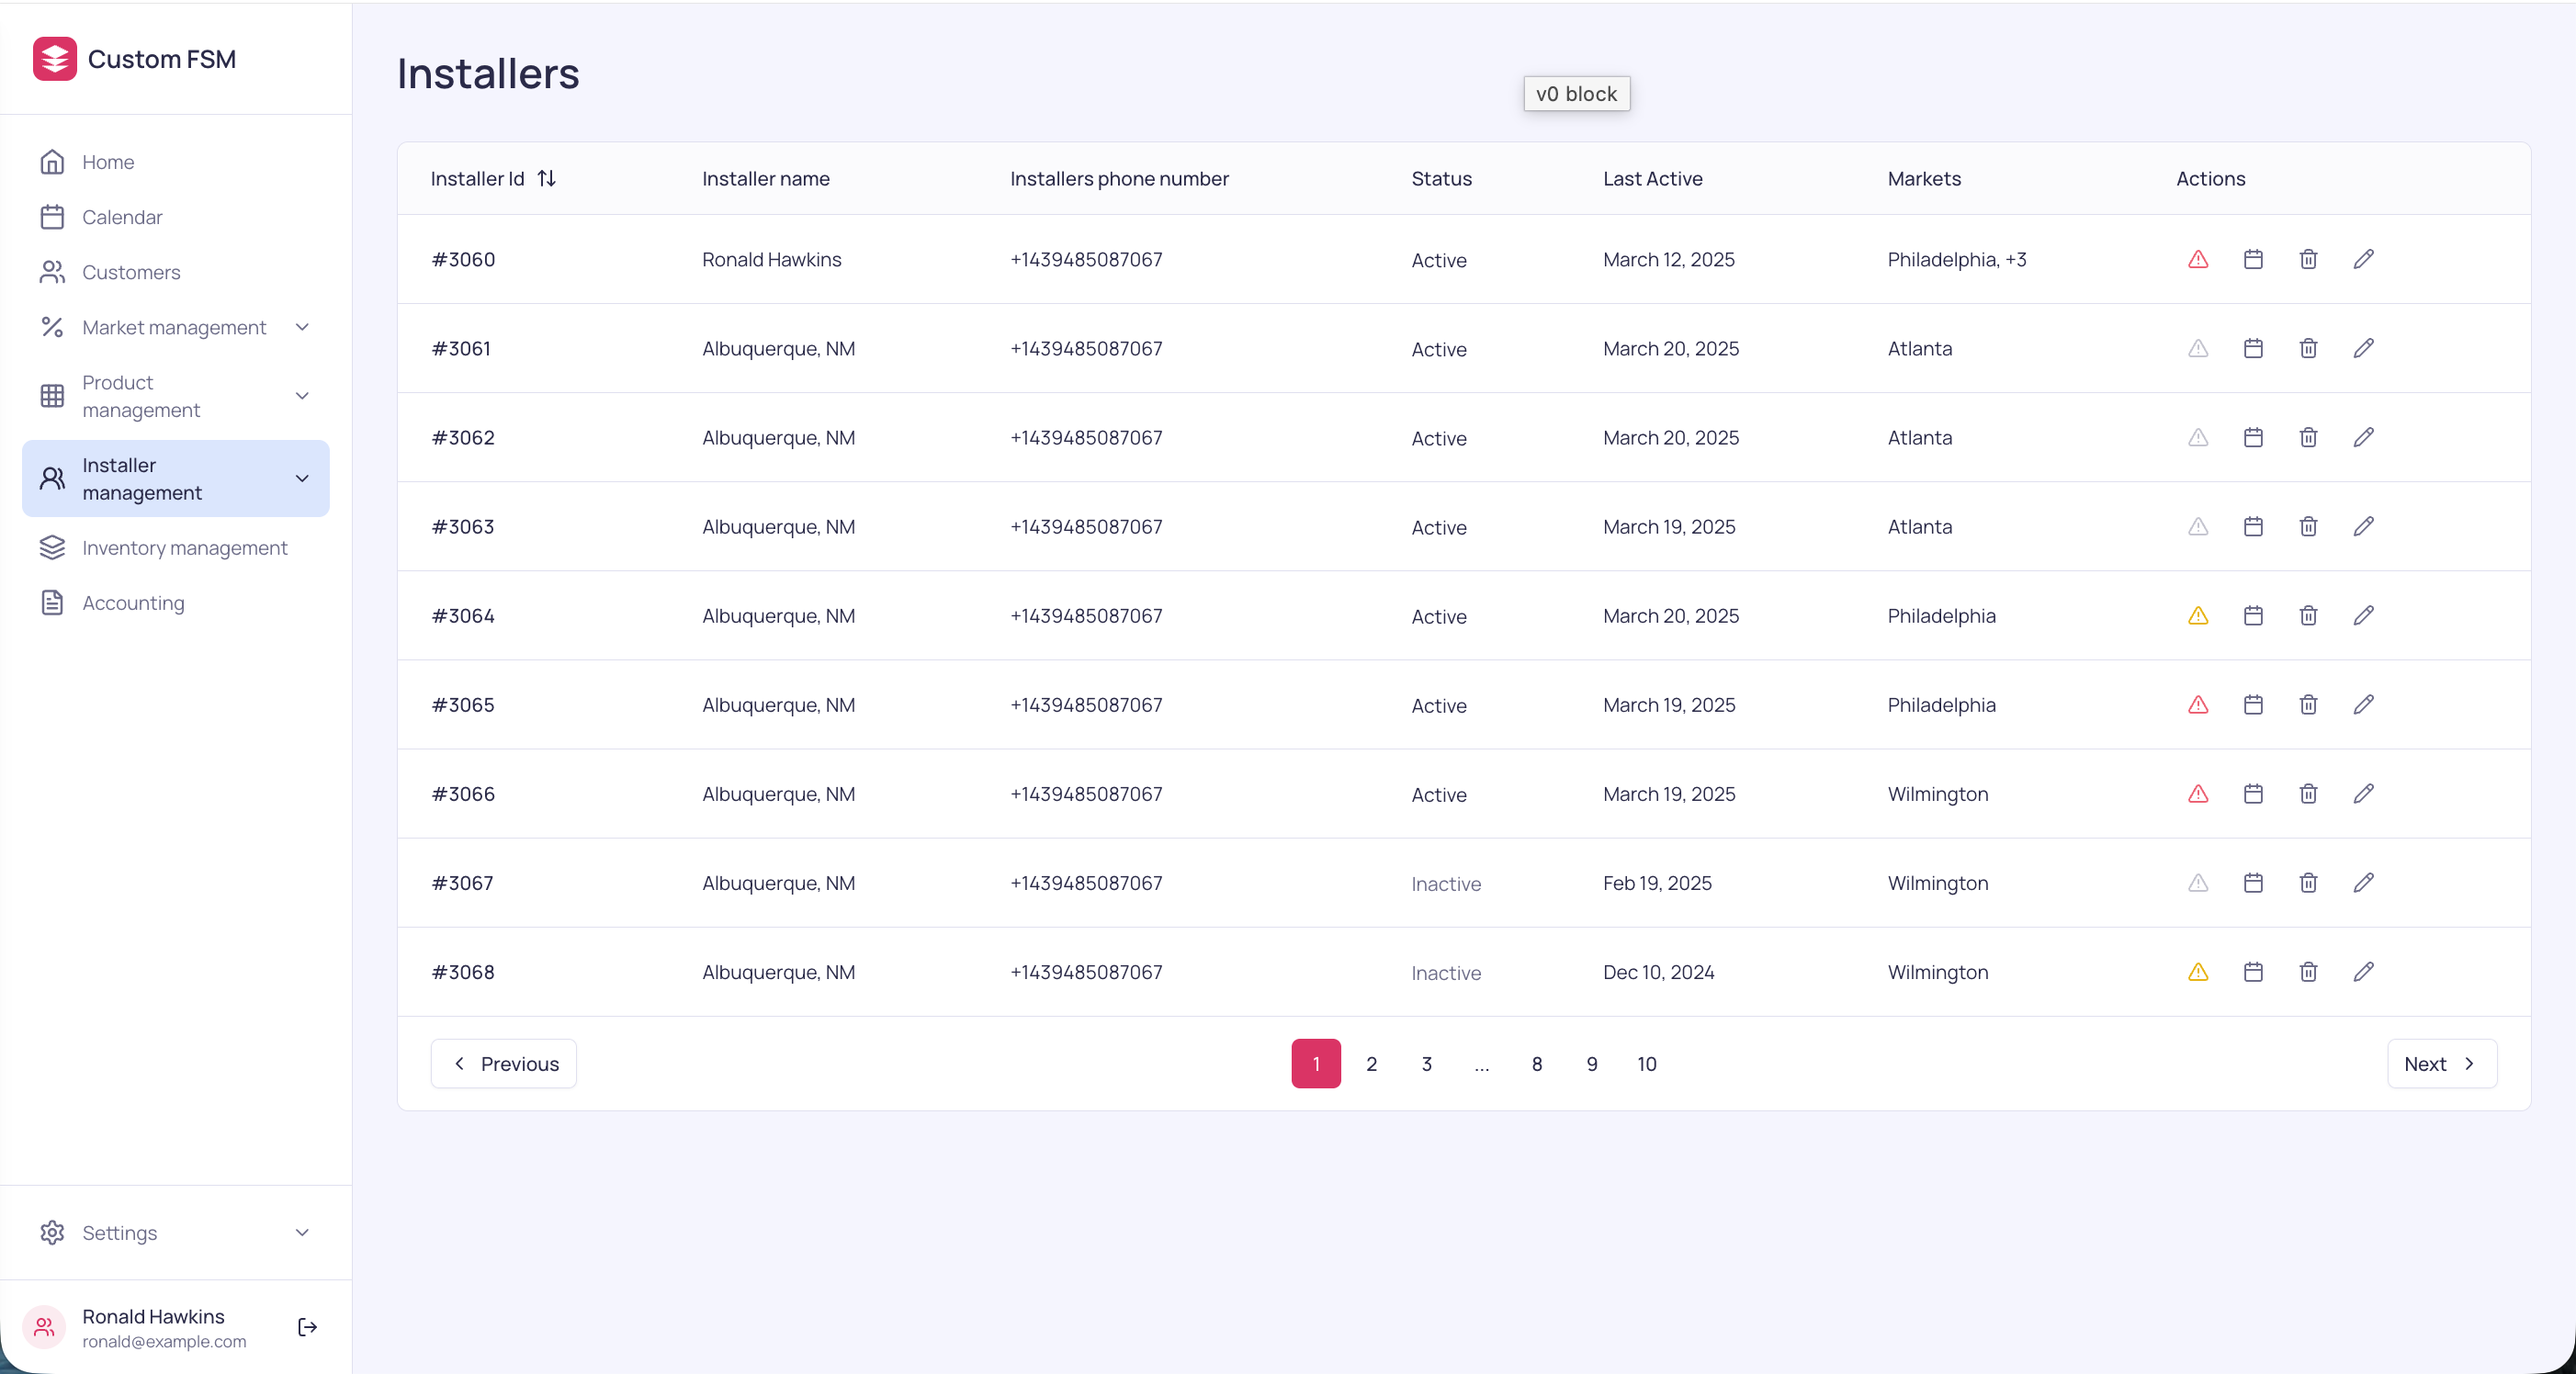Go to the Next page of installers
The height and width of the screenshot is (1374, 2576).
pos(2441,1063)
